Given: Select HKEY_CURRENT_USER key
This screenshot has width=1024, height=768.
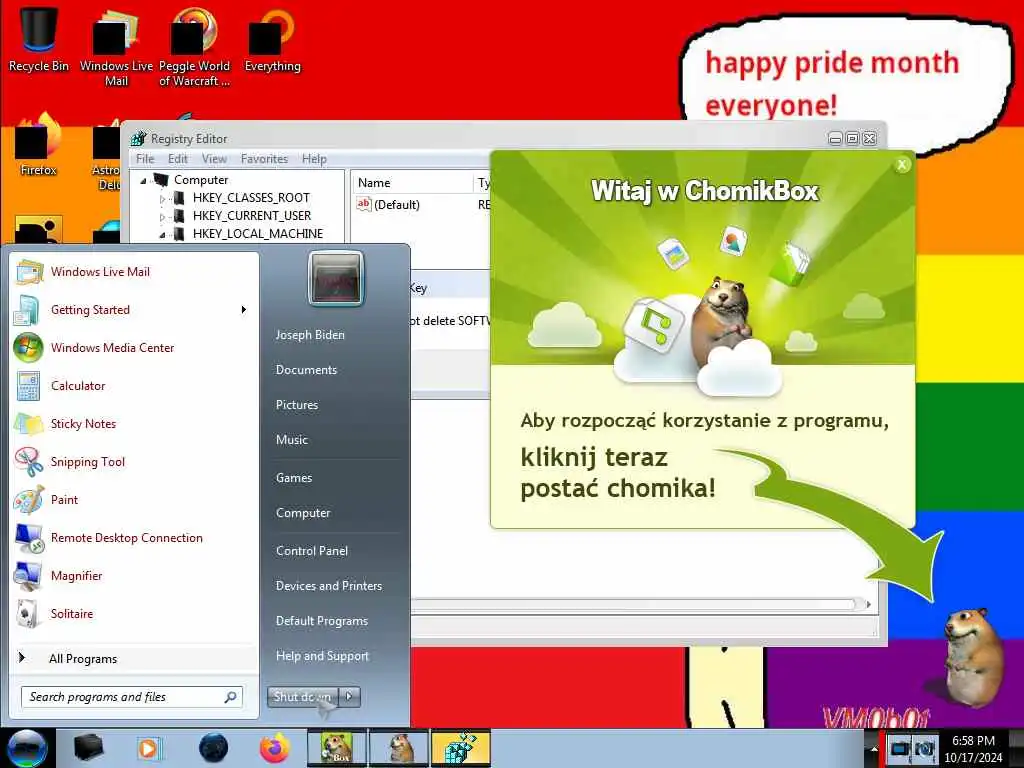Looking at the screenshot, I should click(x=251, y=216).
